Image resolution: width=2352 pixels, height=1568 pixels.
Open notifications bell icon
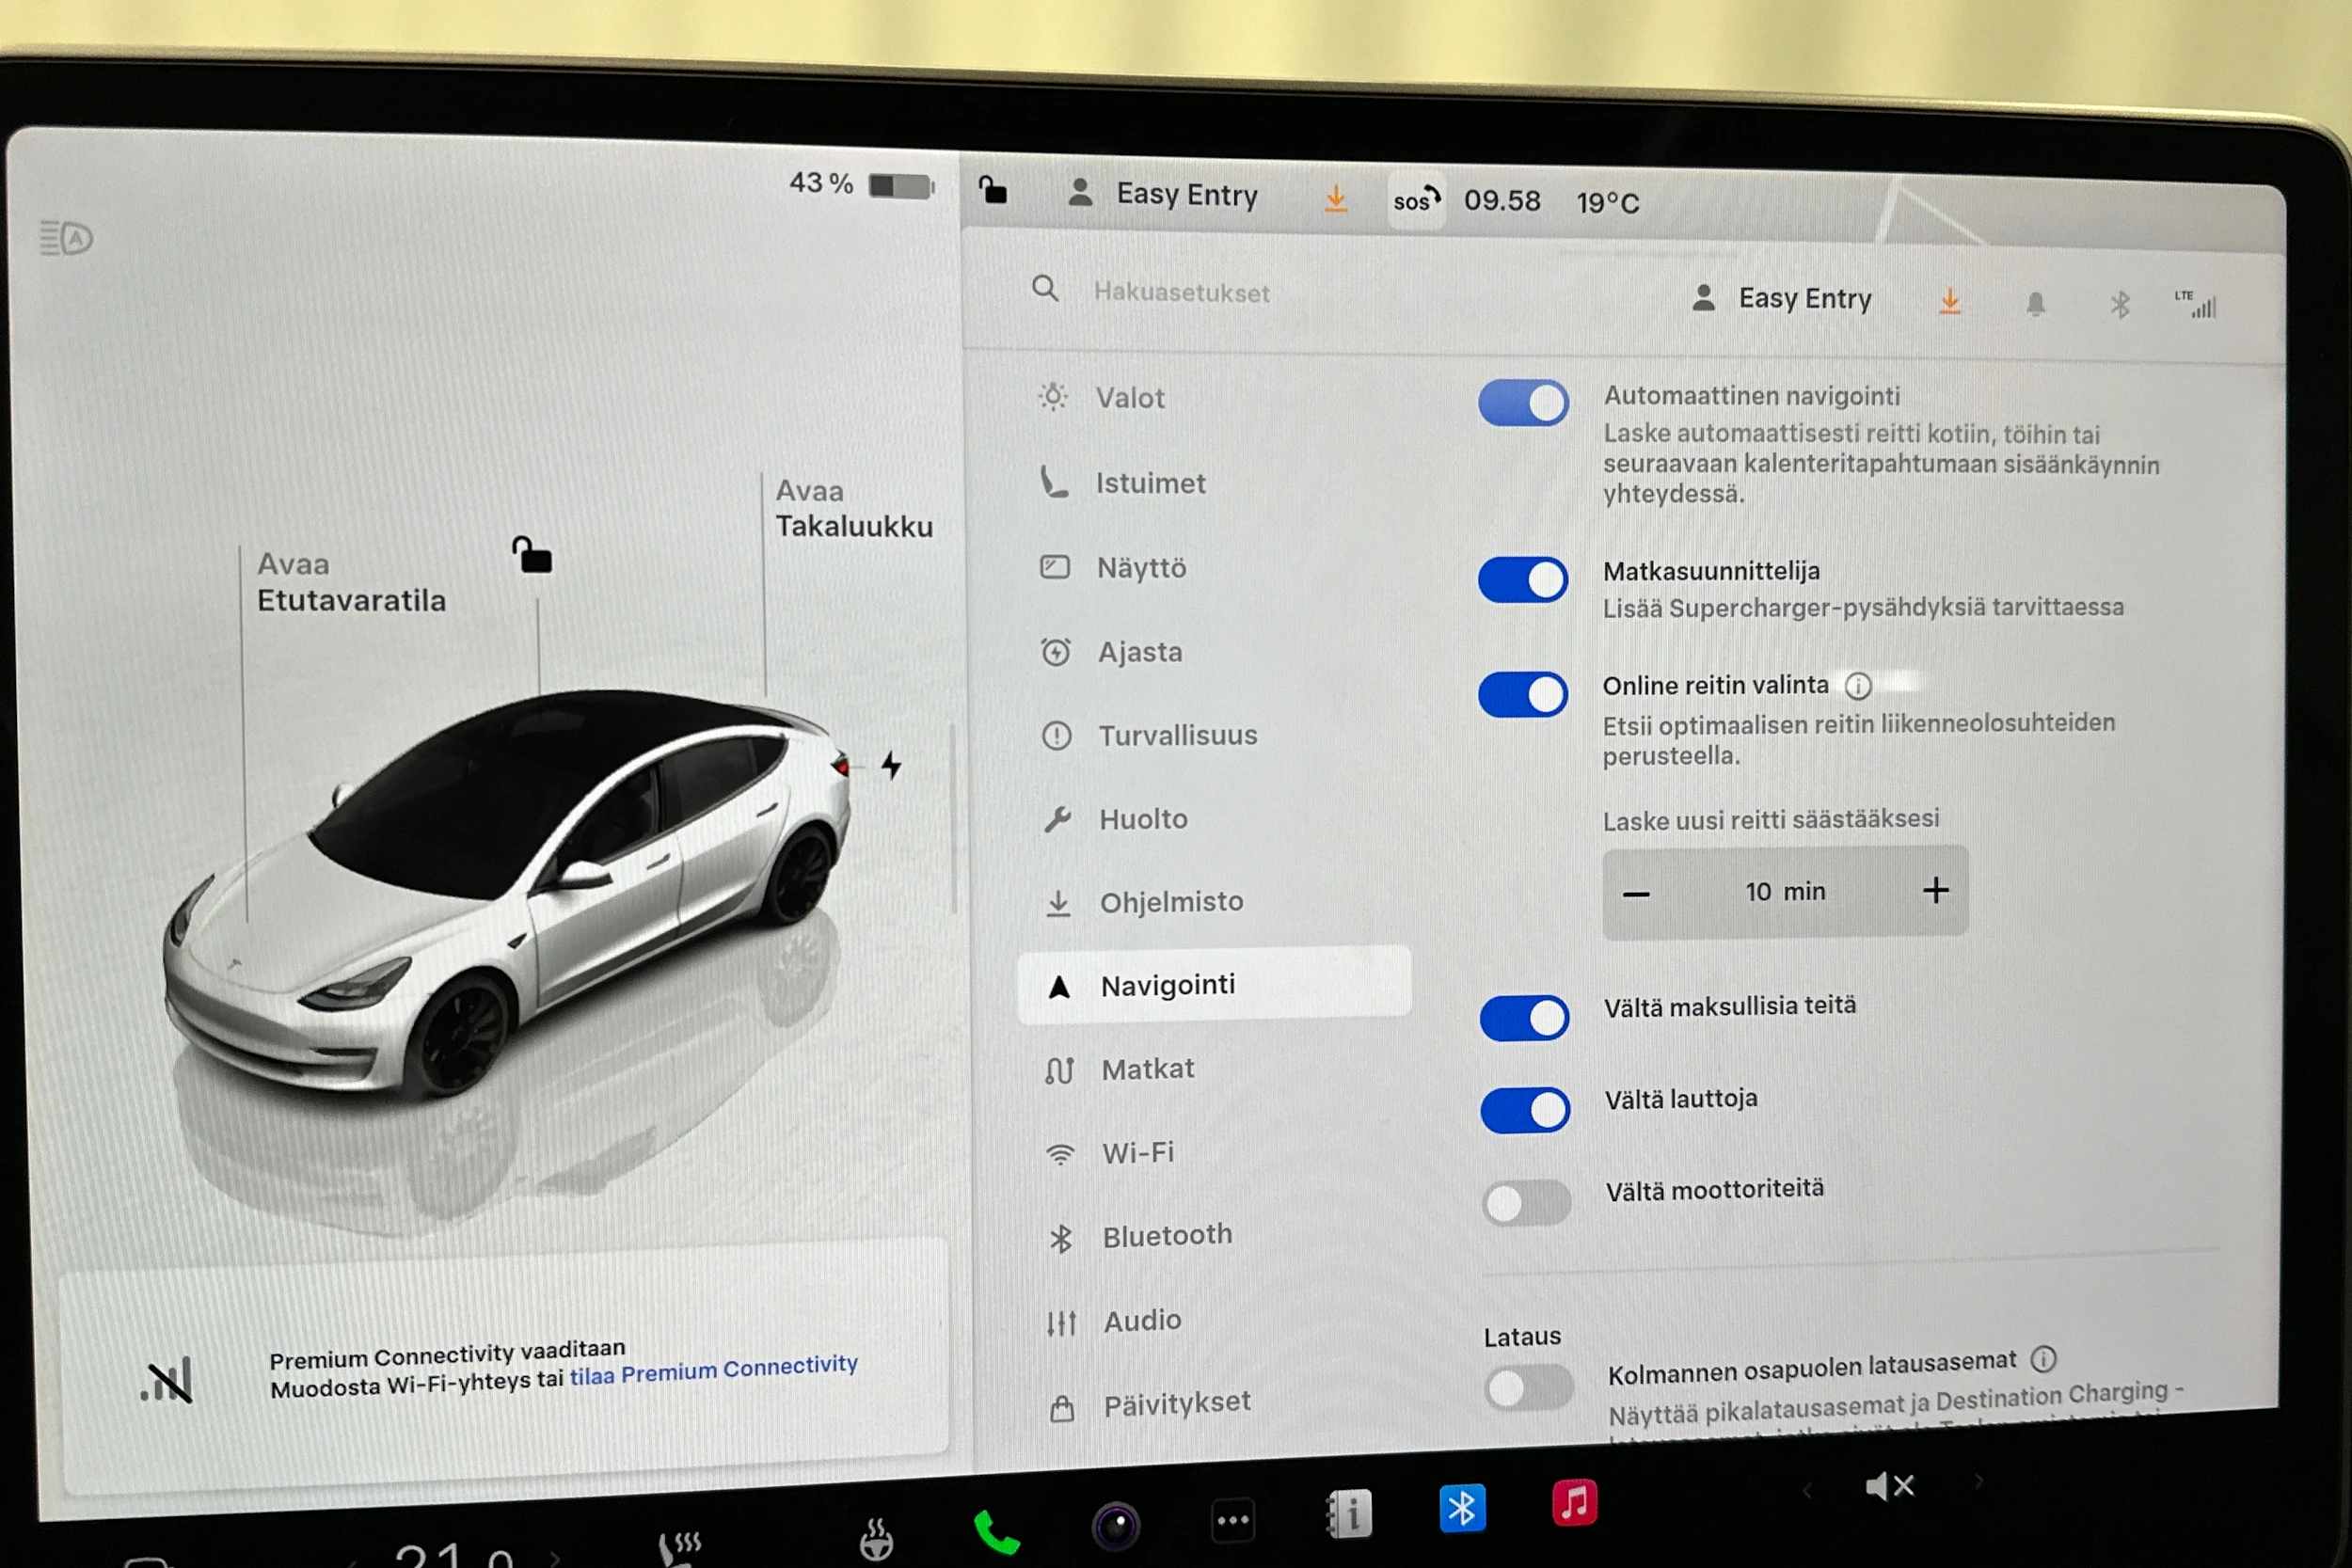2035,304
